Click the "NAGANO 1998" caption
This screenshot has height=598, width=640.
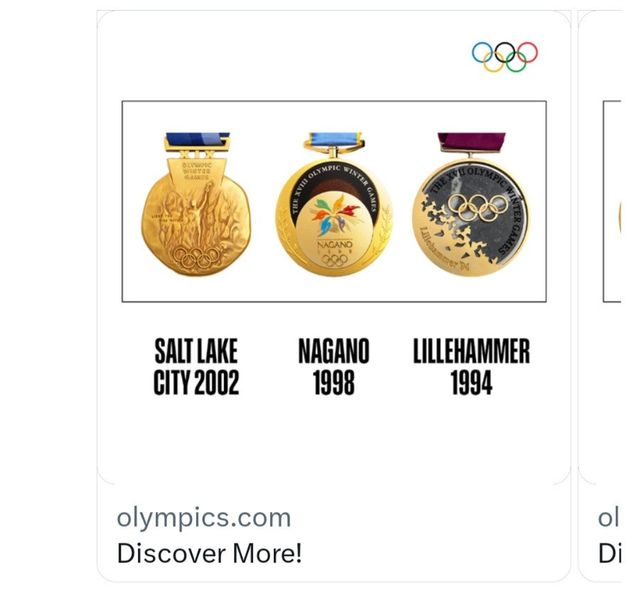[x=334, y=367]
